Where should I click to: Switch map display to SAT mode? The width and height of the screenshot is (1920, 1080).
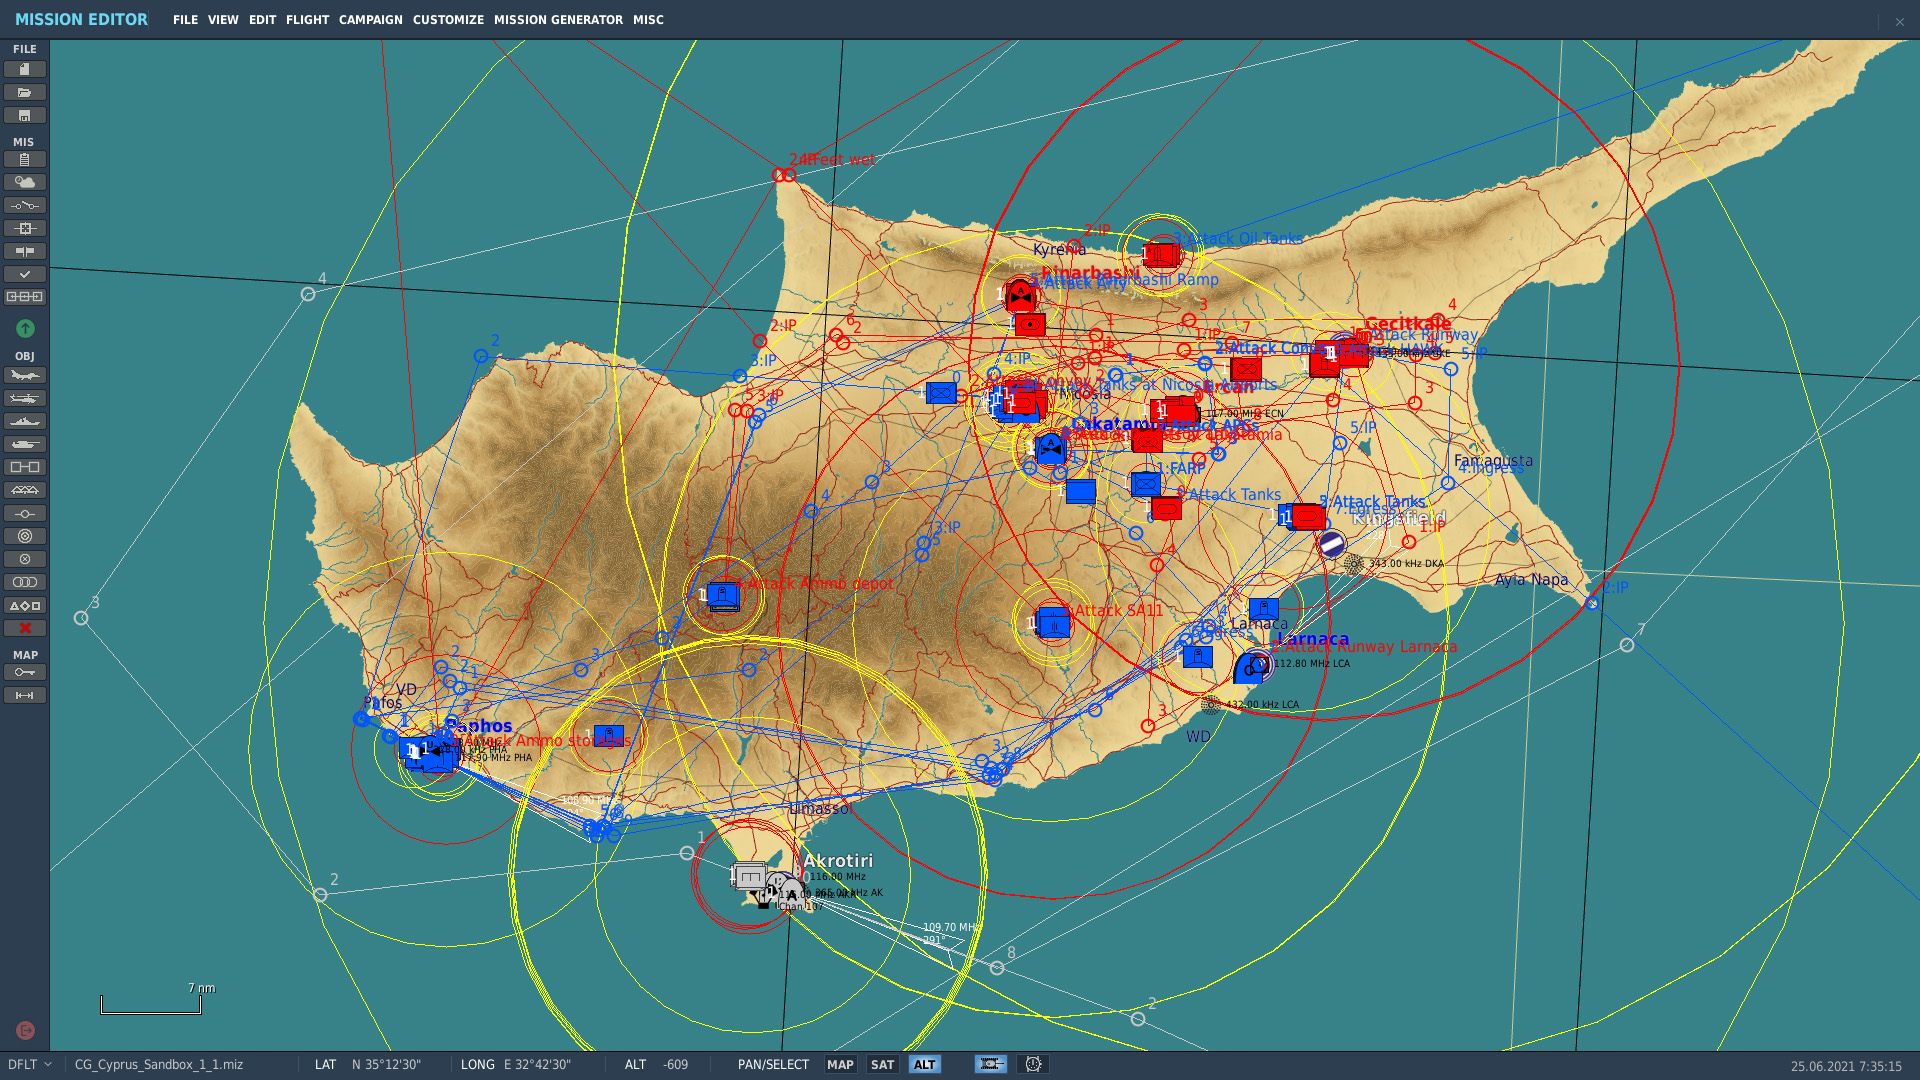(882, 1065)
